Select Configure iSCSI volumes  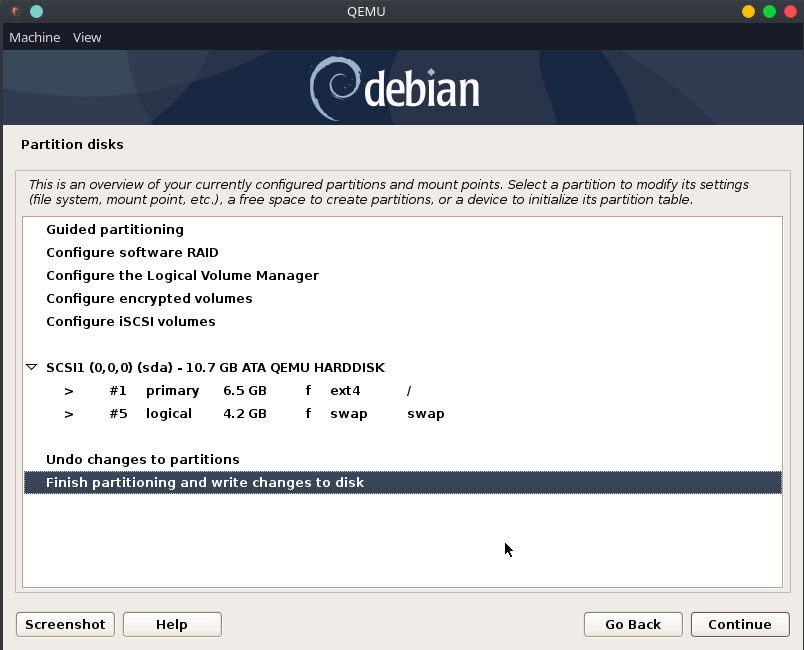coord(131,322)
